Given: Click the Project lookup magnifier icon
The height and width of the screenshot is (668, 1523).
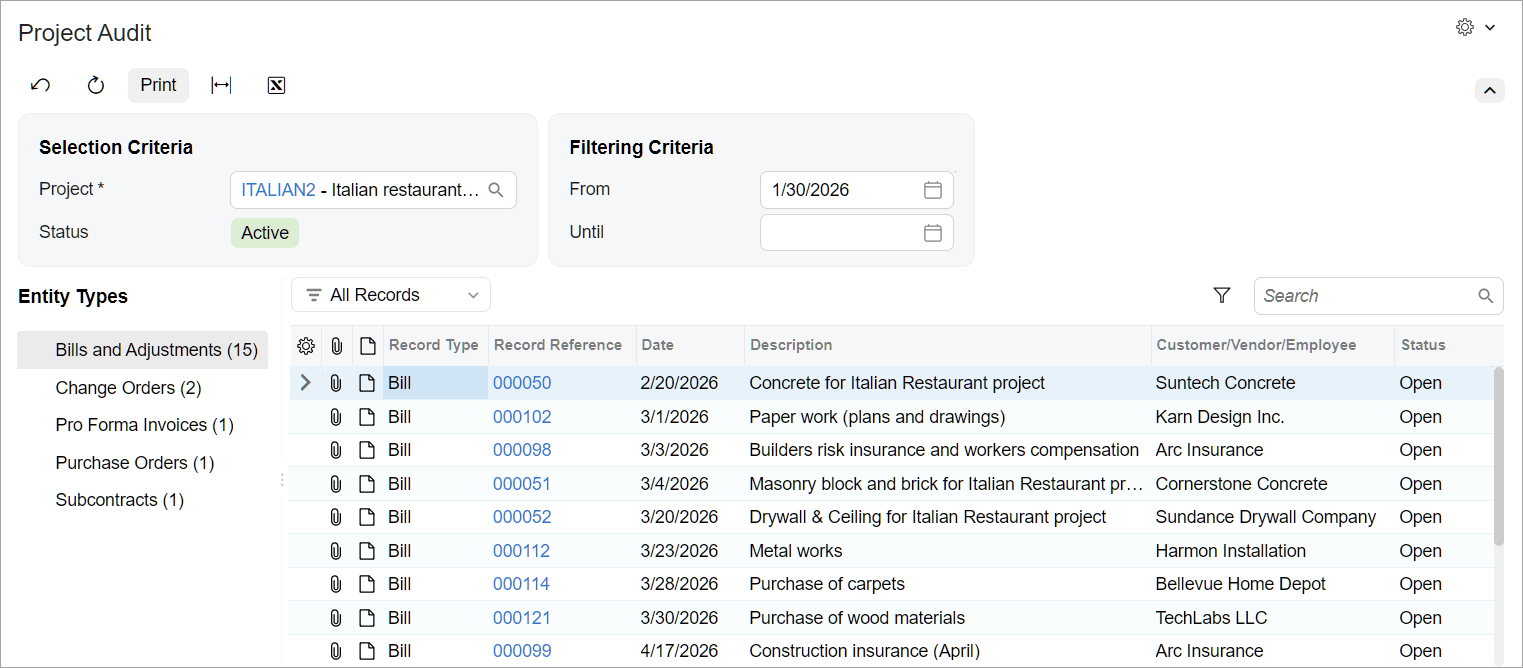Looking at the screenshot, I should [x=496, y=190].
